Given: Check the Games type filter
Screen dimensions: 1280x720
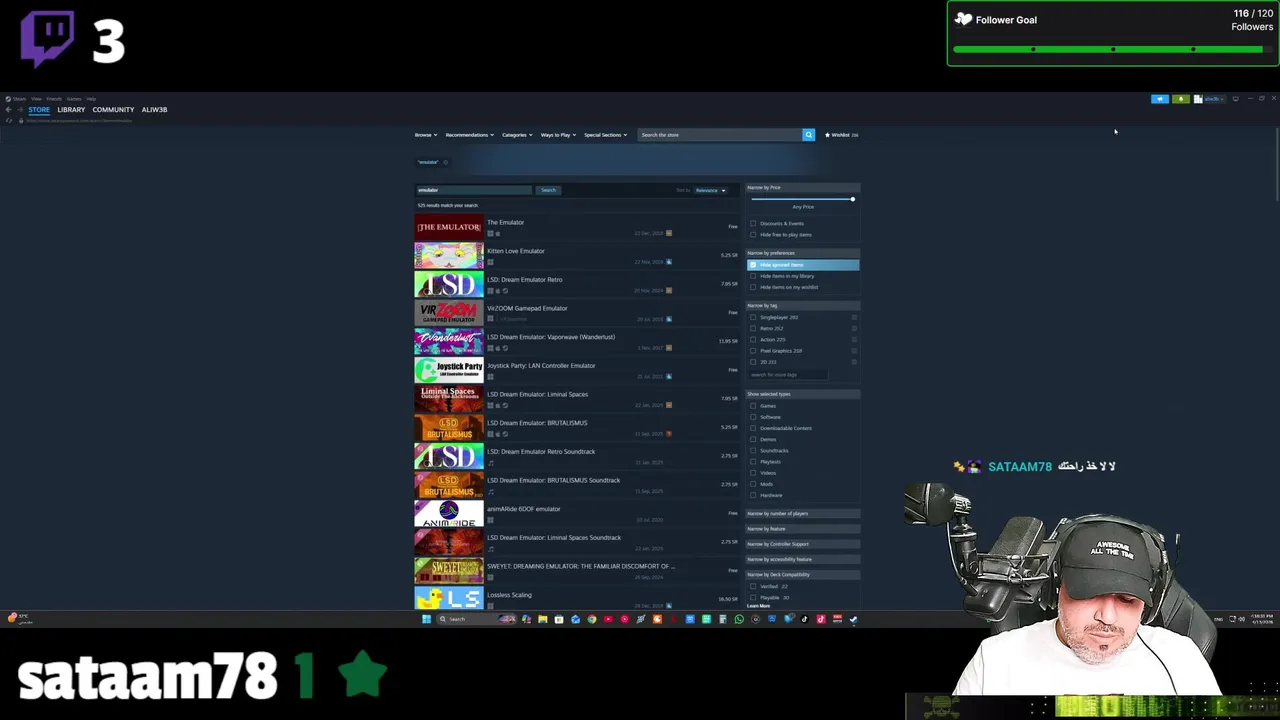Looking at the screenshot, I should tap(753, 406).
